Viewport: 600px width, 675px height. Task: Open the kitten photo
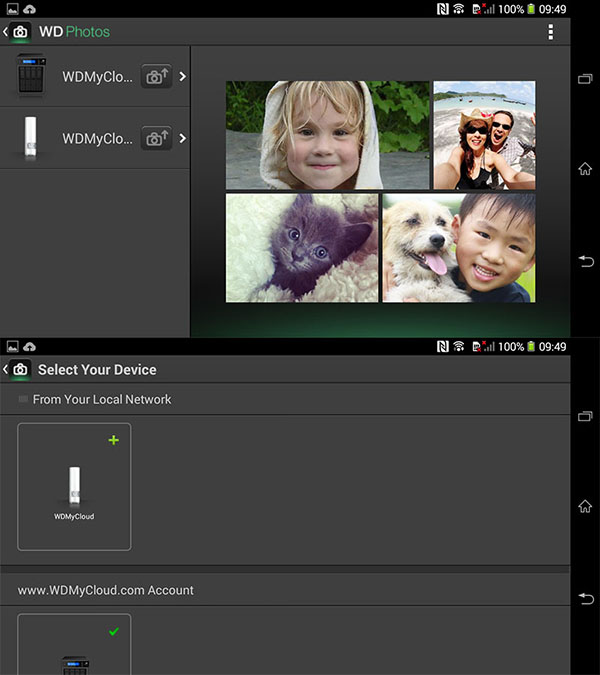coord(302,248)
